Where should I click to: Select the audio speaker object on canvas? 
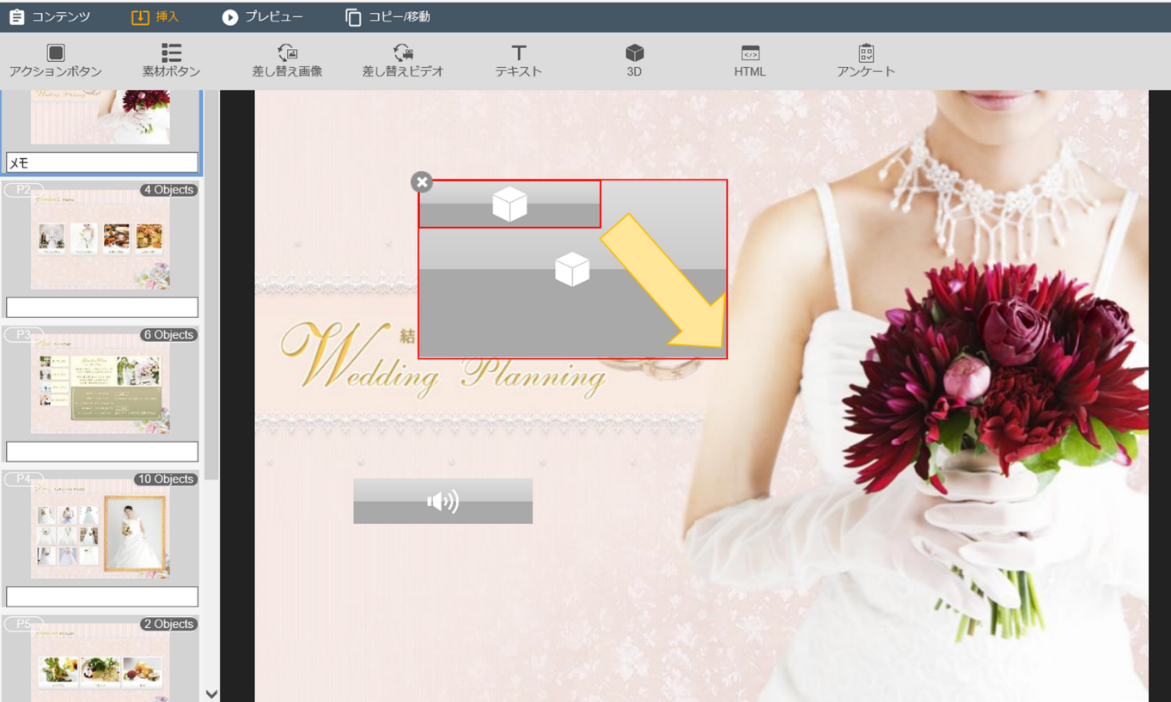[x=443, y=501]
